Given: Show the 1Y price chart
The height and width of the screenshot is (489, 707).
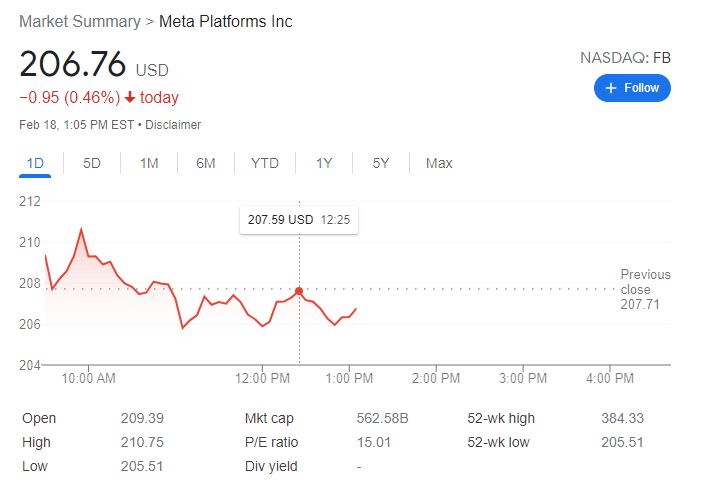Looking at the screenshot, I should [x=324, y=163].
